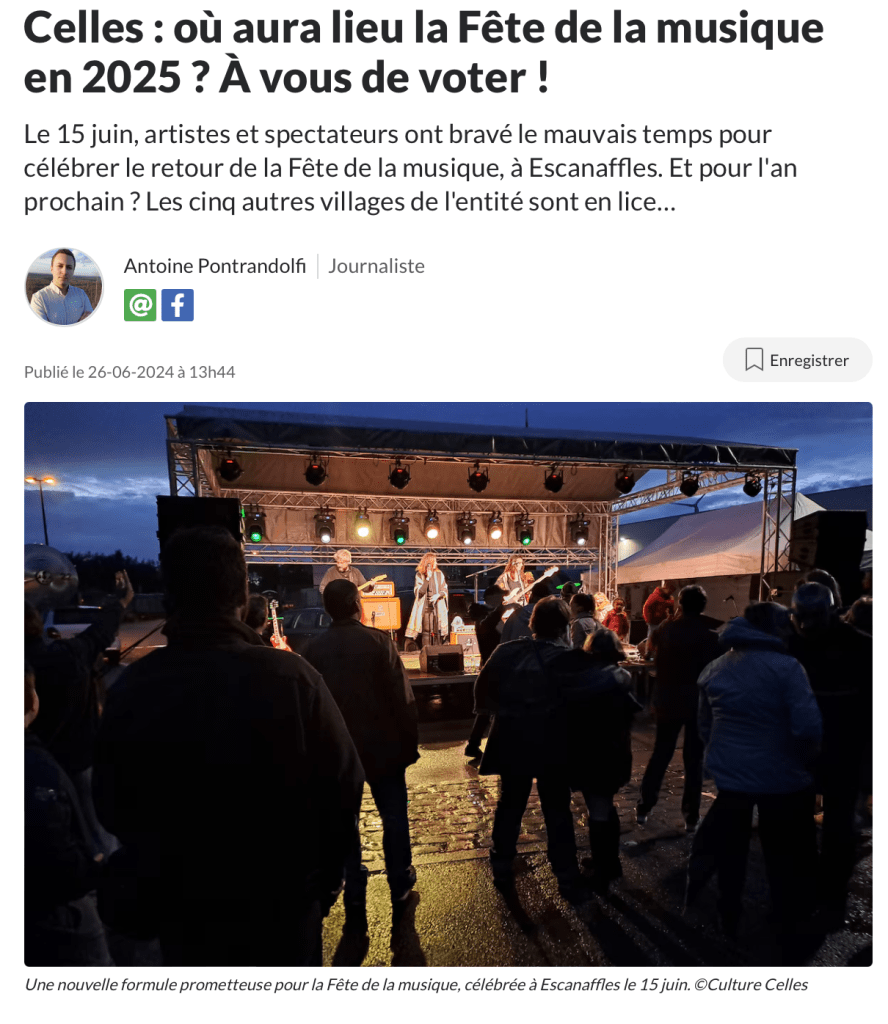Click the '2025' in the headline
Viewport: 888px width, 1024px height.
click(131, 78)
